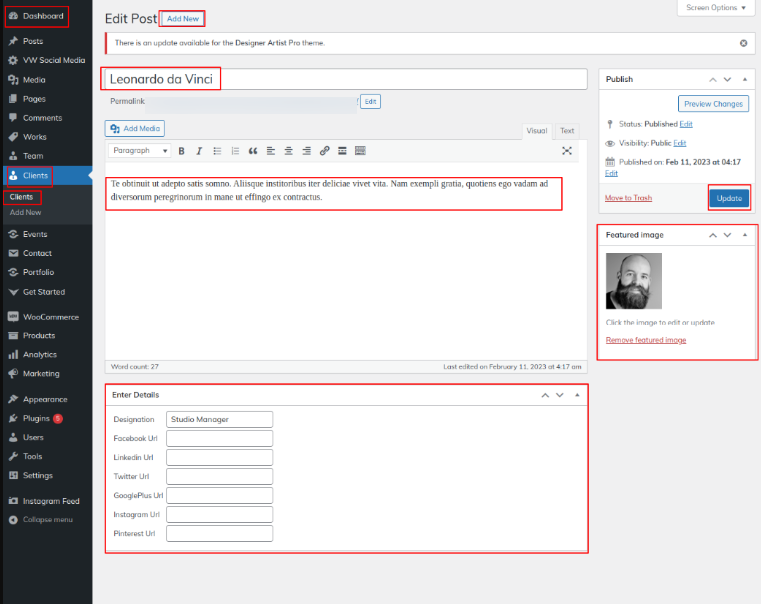
Task: Apply italic formatting in editor toolbar
Action: pos(199,151)
